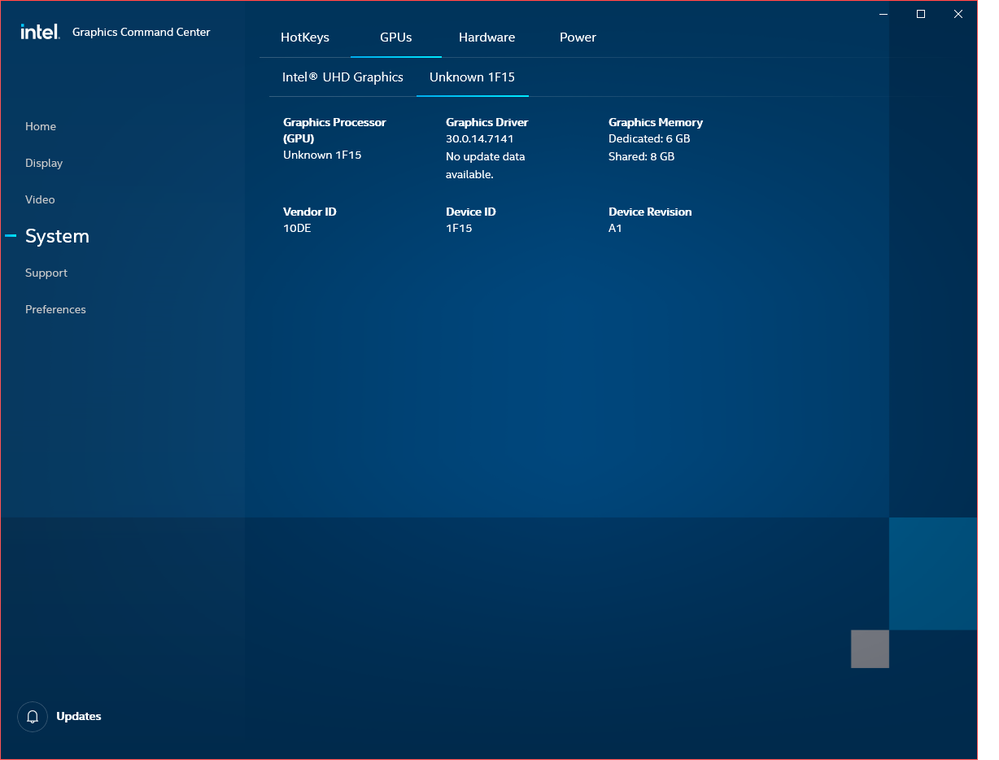Click the Graphics Processor (GPU) heading
999x760 pixels.
[334, 130]
